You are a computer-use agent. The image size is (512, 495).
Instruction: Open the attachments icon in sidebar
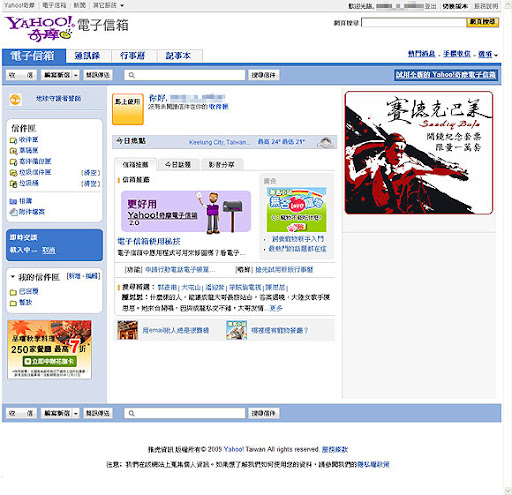[13, 212]
